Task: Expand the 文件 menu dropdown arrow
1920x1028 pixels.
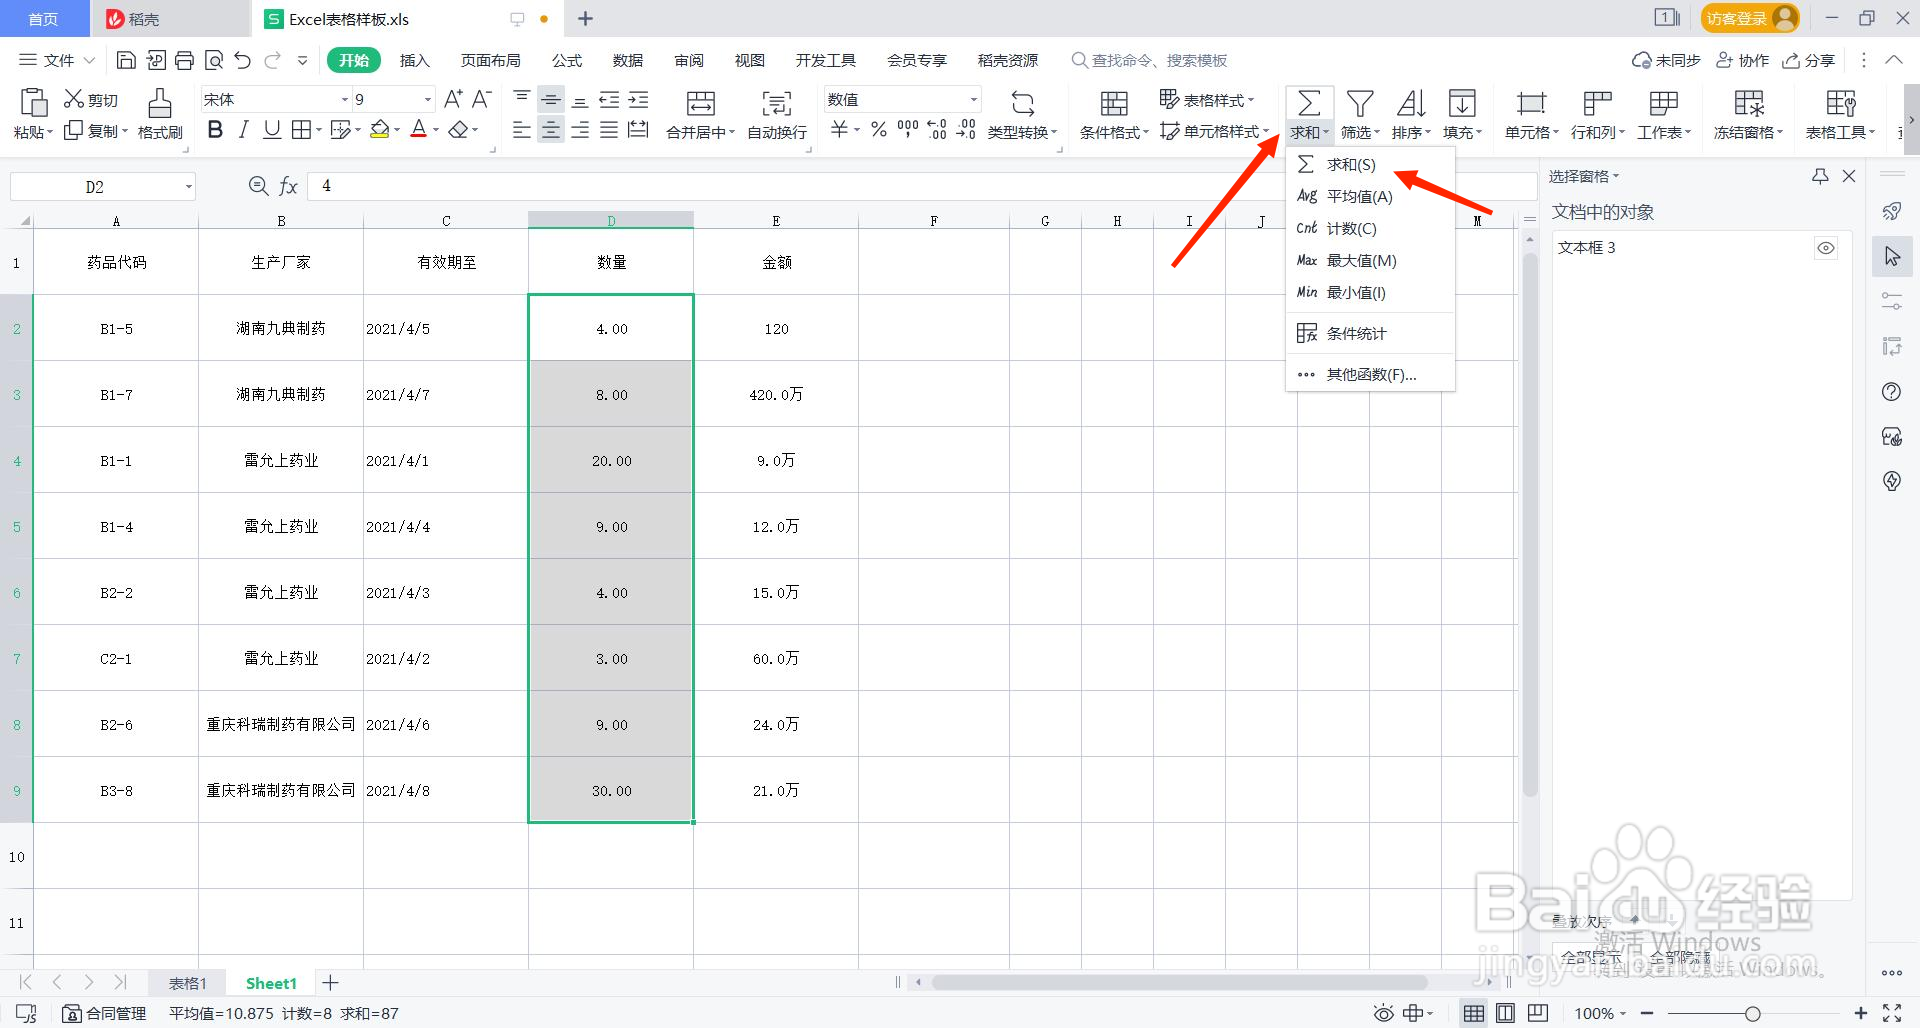Action: click(x=89, y=61)
